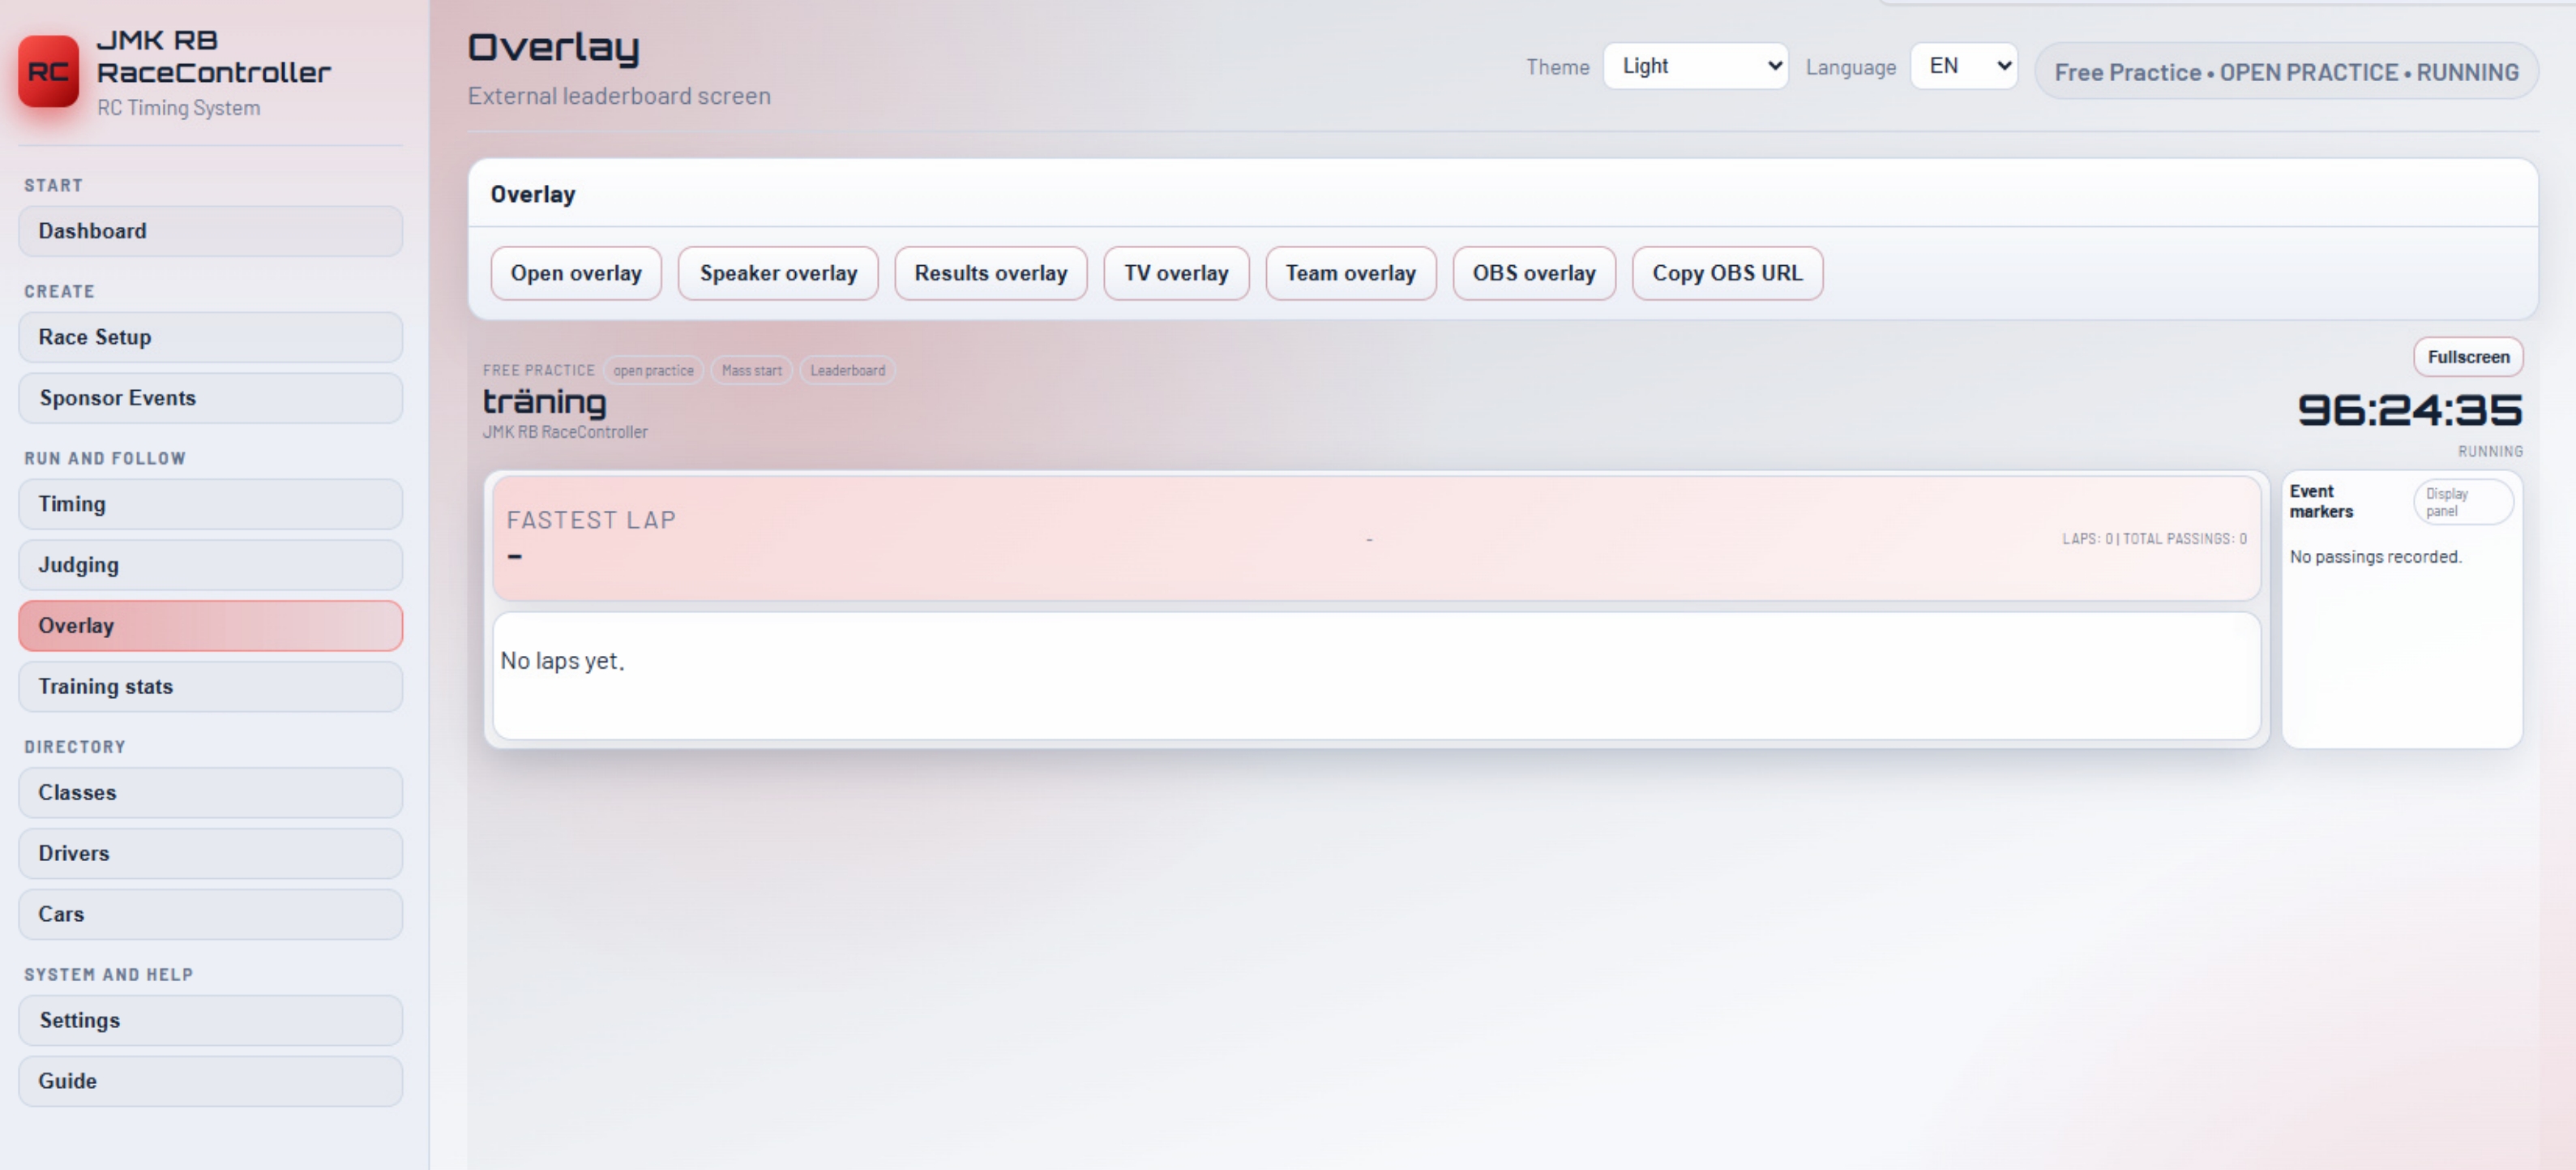Click the Mass start tag chip
The image size is (2576, 1170).
(x=751, y=370)
